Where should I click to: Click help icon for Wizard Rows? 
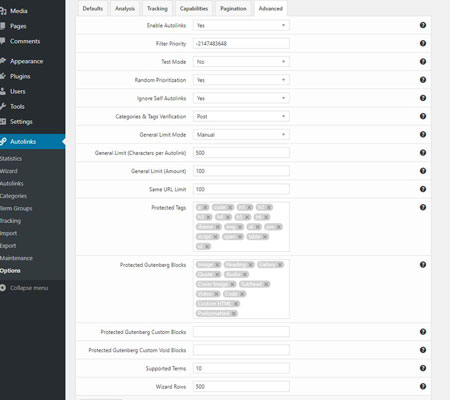point(423,386)
